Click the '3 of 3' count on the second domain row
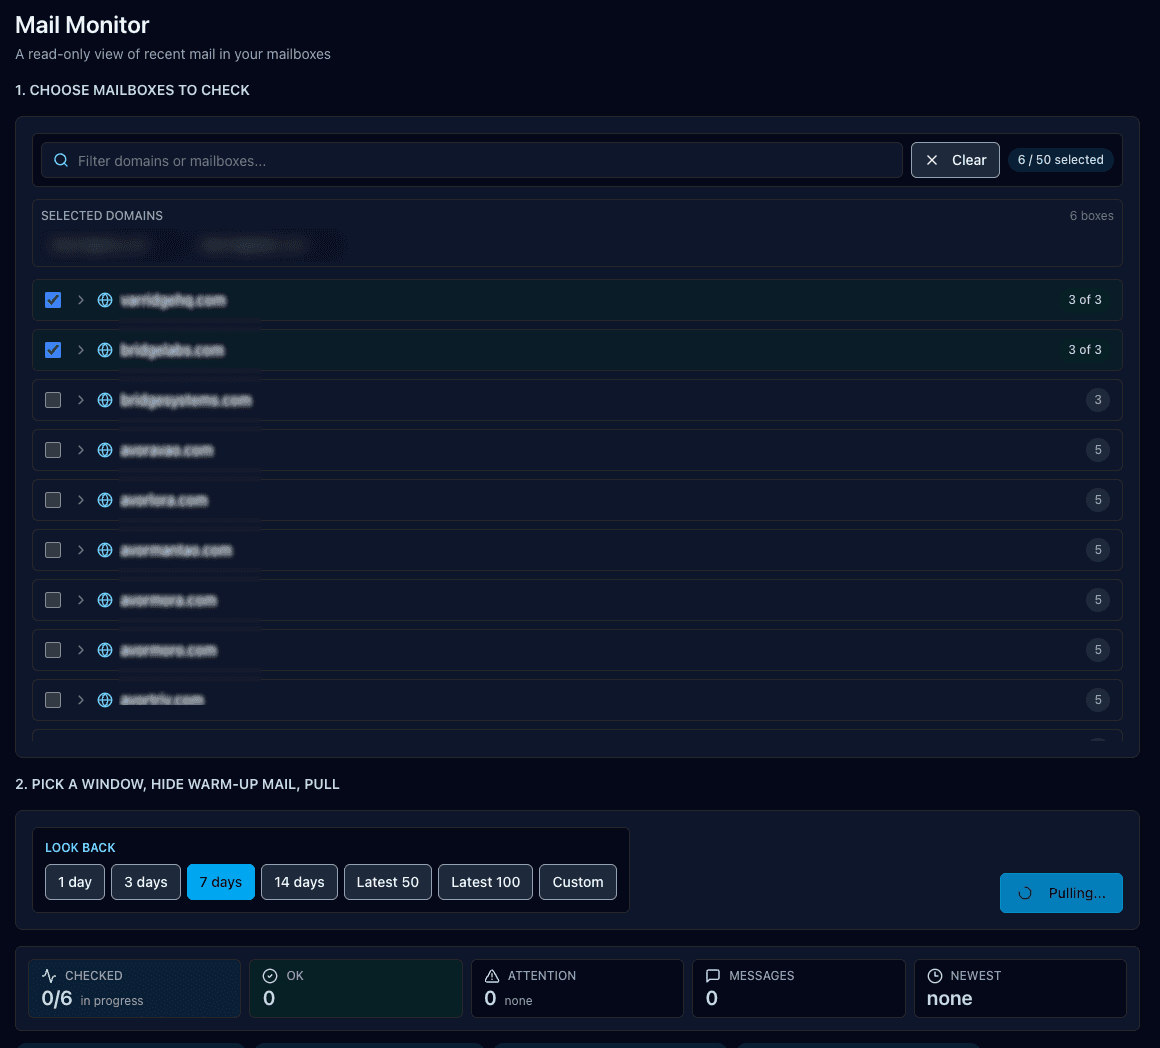Image resolution: width=1160 pixels, height=1048 pixels. pyautogui.click(x=1085, y=350)
